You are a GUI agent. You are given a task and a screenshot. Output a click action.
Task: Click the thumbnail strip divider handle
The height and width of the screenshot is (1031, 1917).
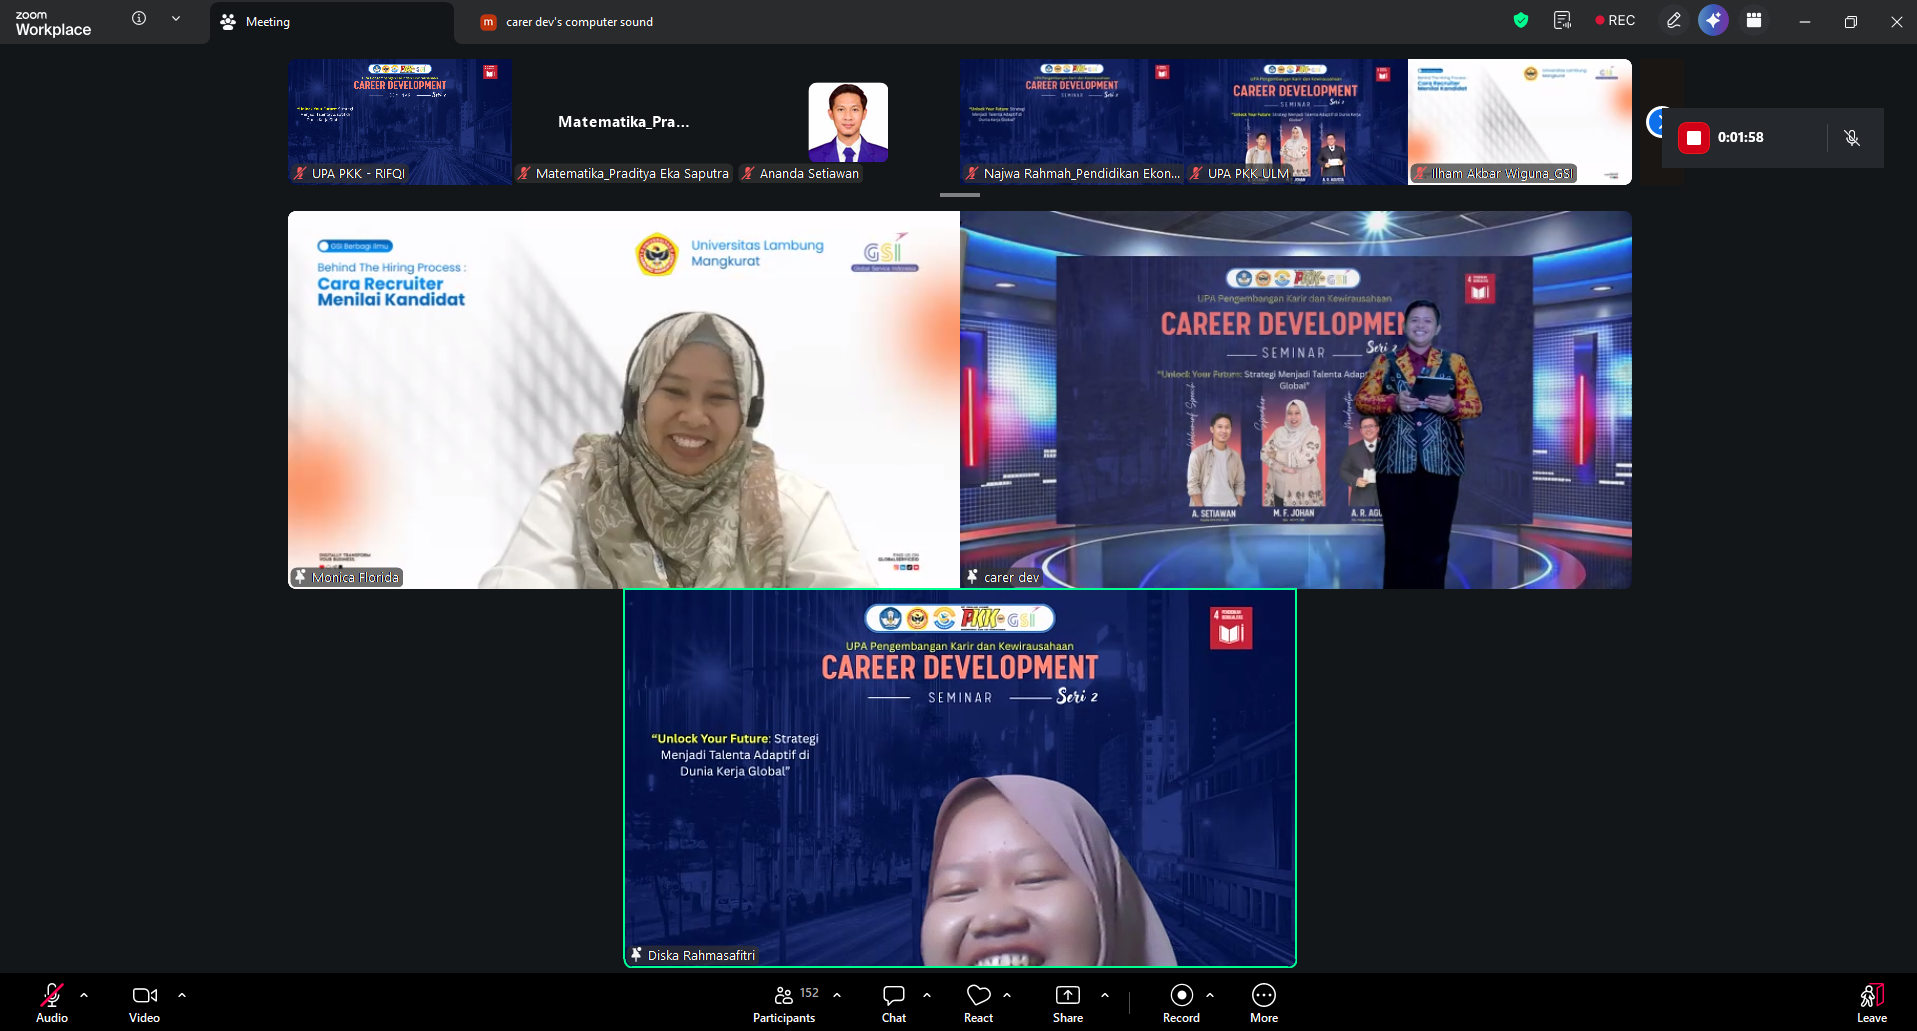[x=960, y=195]
